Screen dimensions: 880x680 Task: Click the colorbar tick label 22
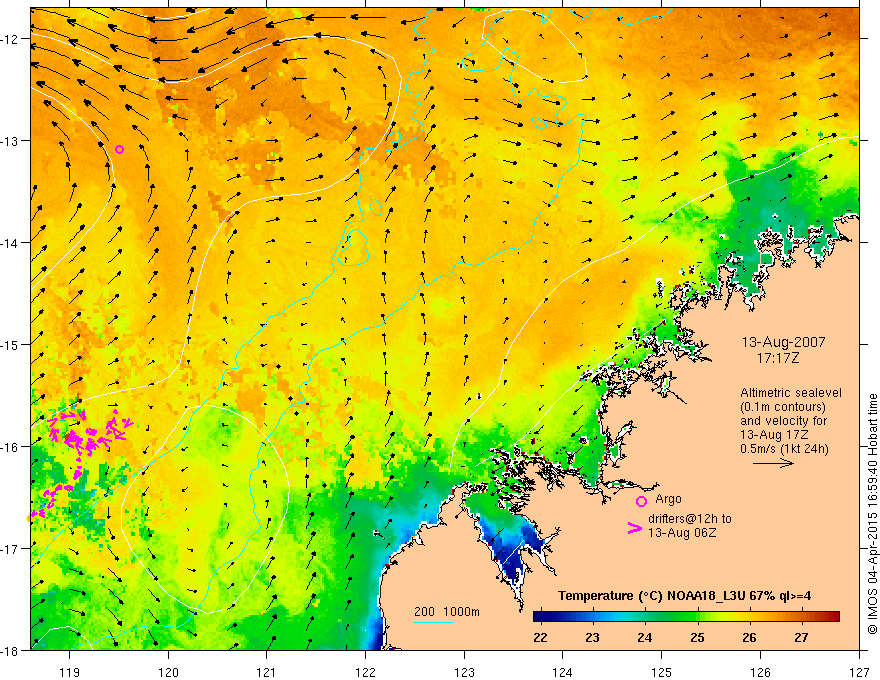[x=540, y=637]
